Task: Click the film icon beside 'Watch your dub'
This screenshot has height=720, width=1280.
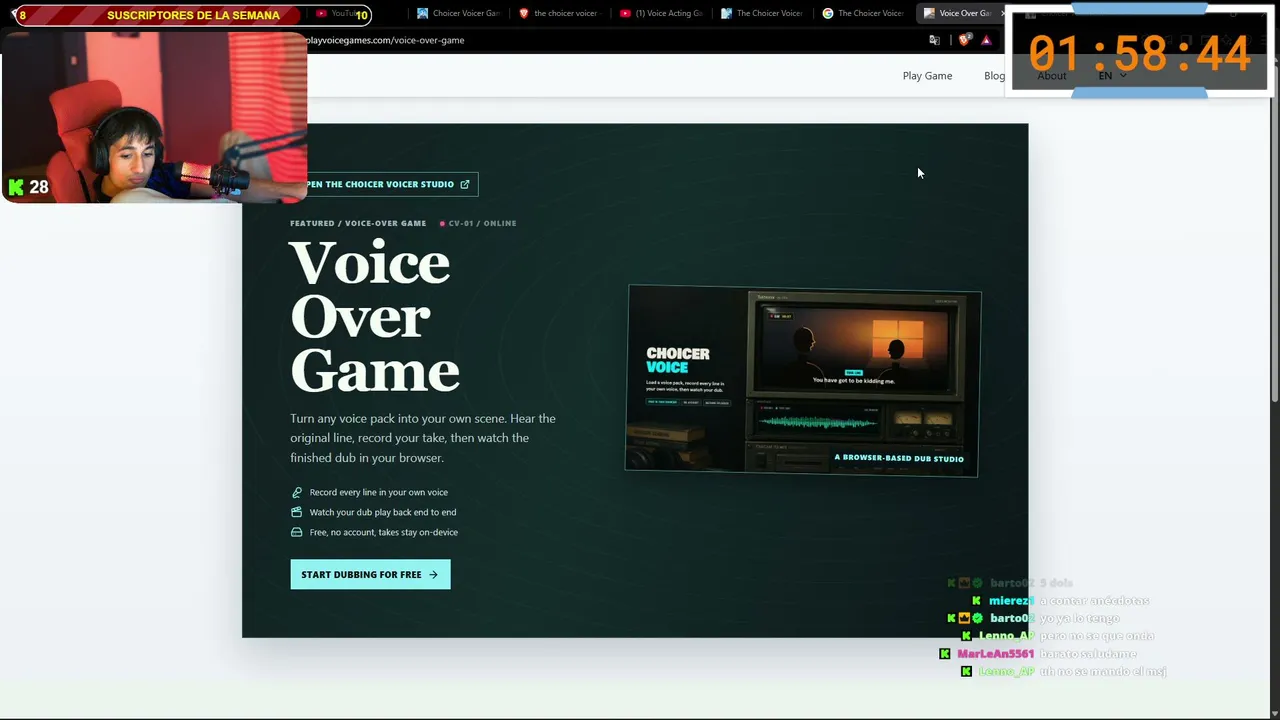Action: [x=296, y=512]
